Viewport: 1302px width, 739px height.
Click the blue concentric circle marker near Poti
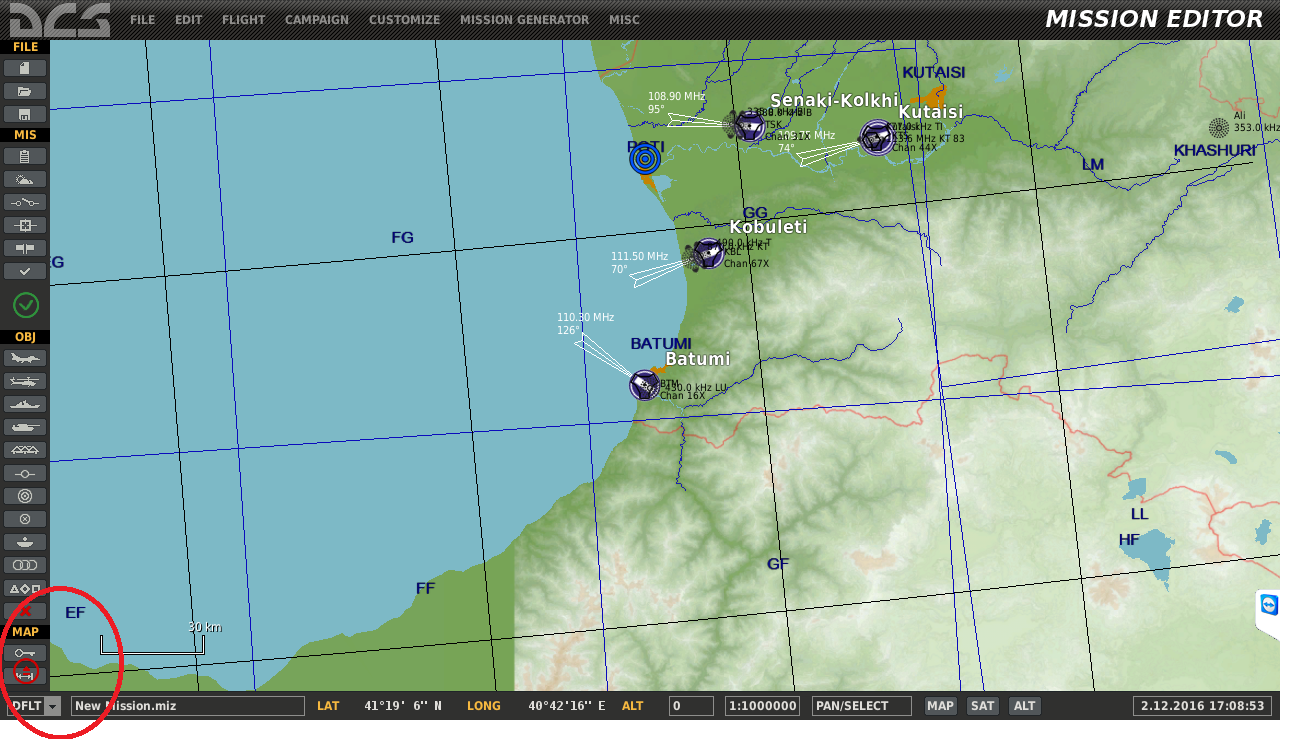click(x=646, y=158)
